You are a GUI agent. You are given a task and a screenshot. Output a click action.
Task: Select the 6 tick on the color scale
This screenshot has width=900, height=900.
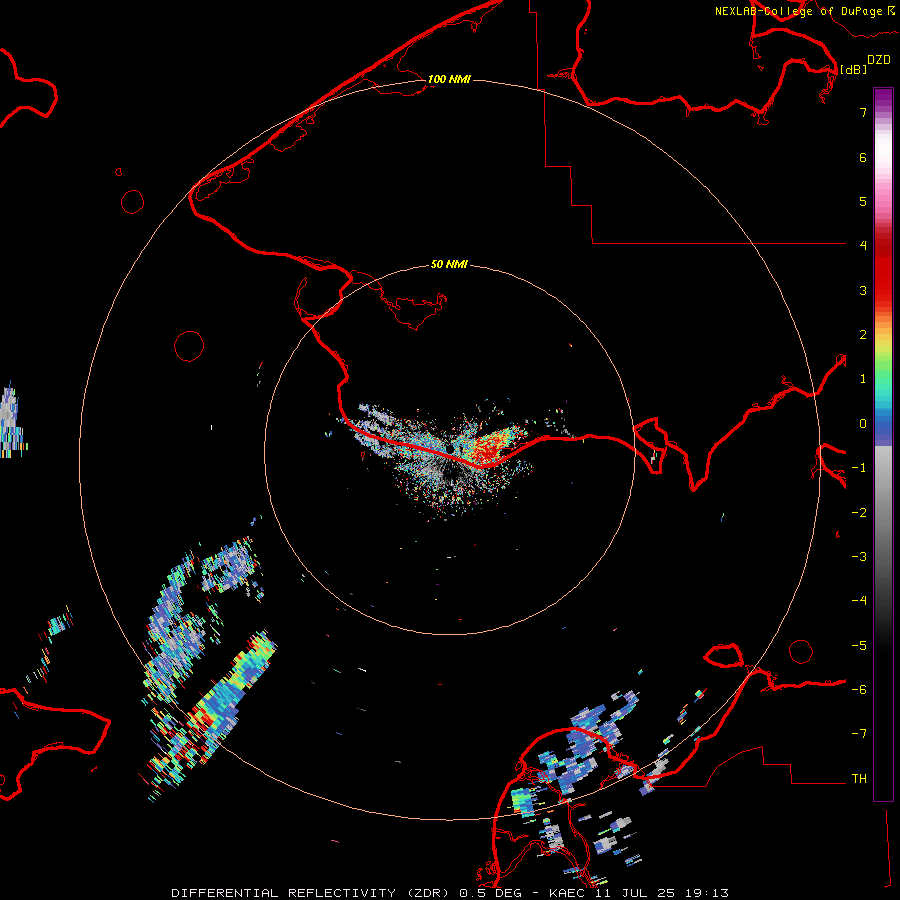[x=863, y=157]
